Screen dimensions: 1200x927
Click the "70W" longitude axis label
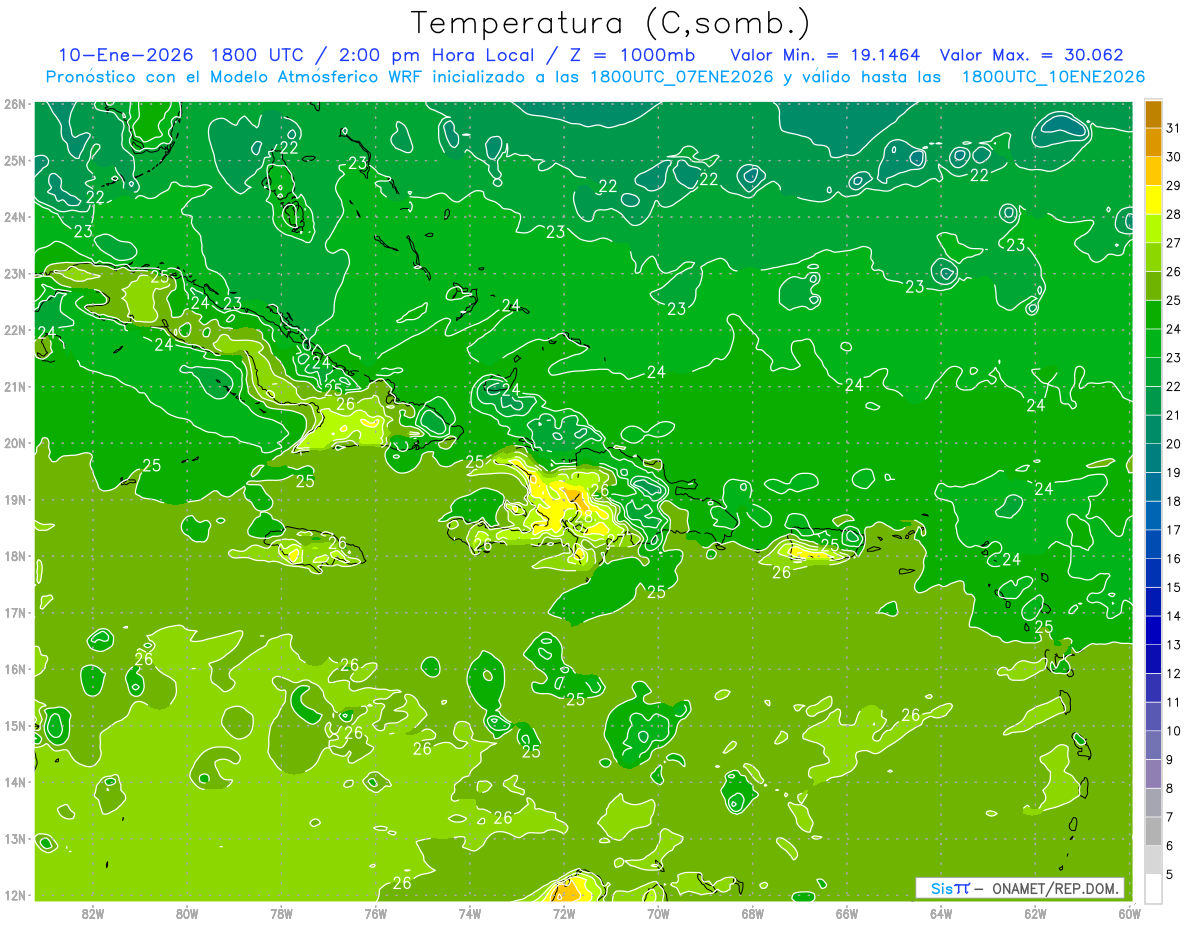(x=658, y=912)
